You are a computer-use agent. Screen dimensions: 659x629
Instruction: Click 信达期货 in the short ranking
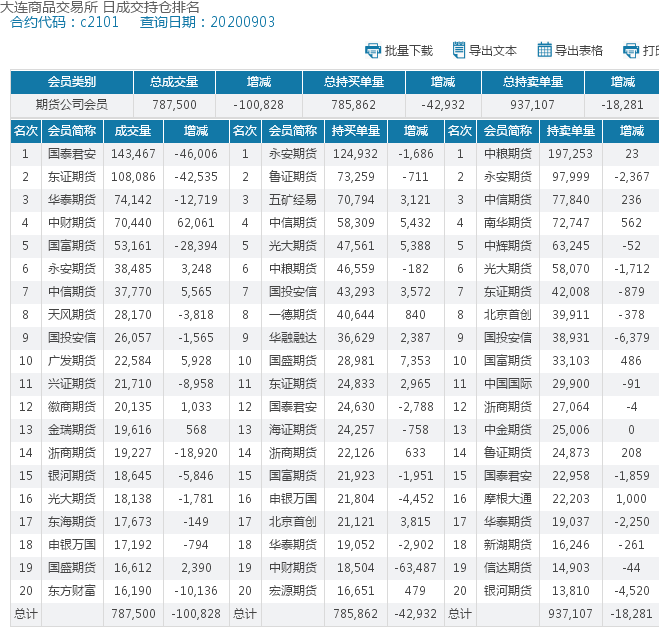pyautogui.click(x=508, y=568)
